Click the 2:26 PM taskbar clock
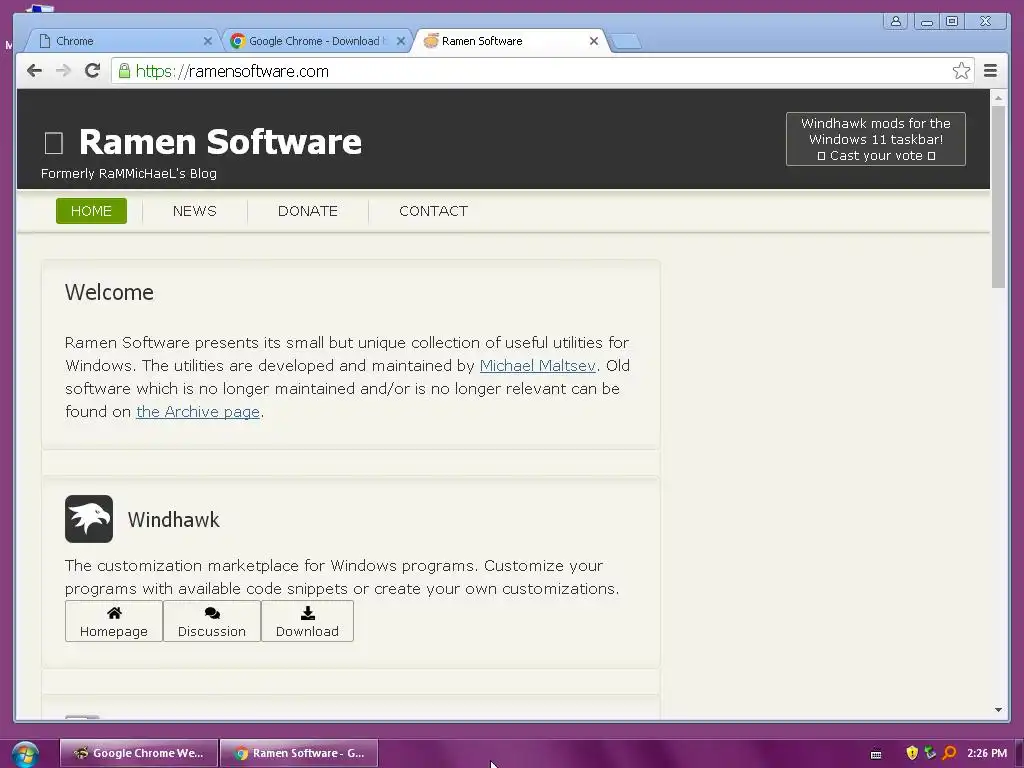Viewport: 1024px width, 768px height. (987, 753)
